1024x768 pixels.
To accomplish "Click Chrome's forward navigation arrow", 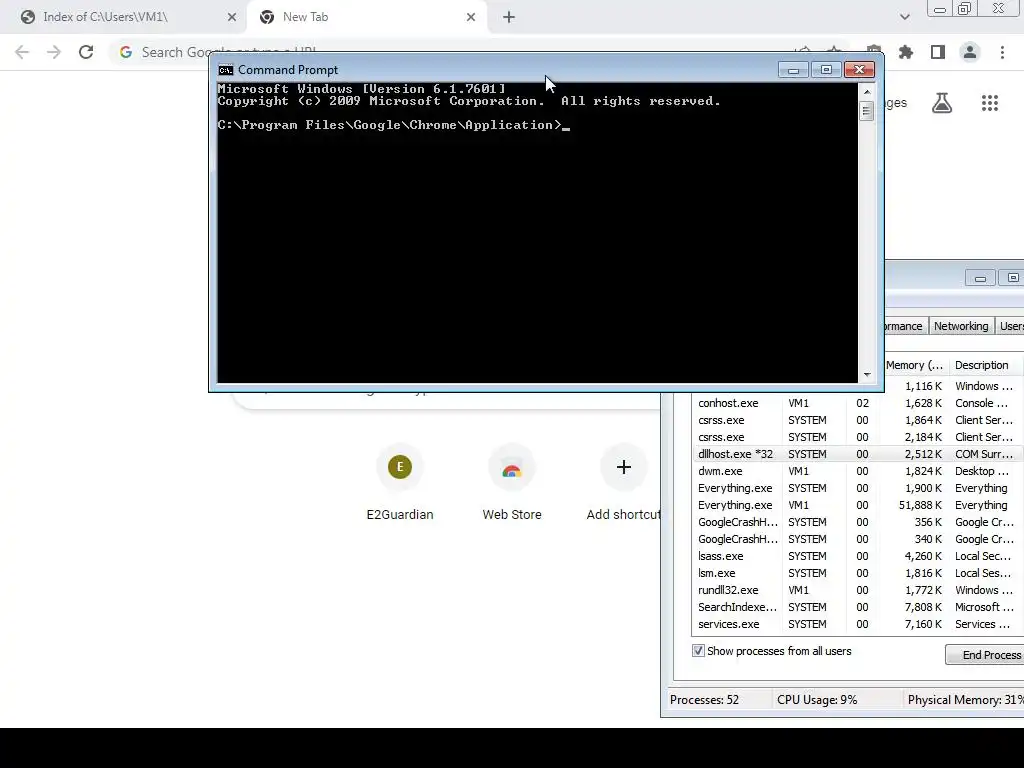I will click(x=54, y=52).
